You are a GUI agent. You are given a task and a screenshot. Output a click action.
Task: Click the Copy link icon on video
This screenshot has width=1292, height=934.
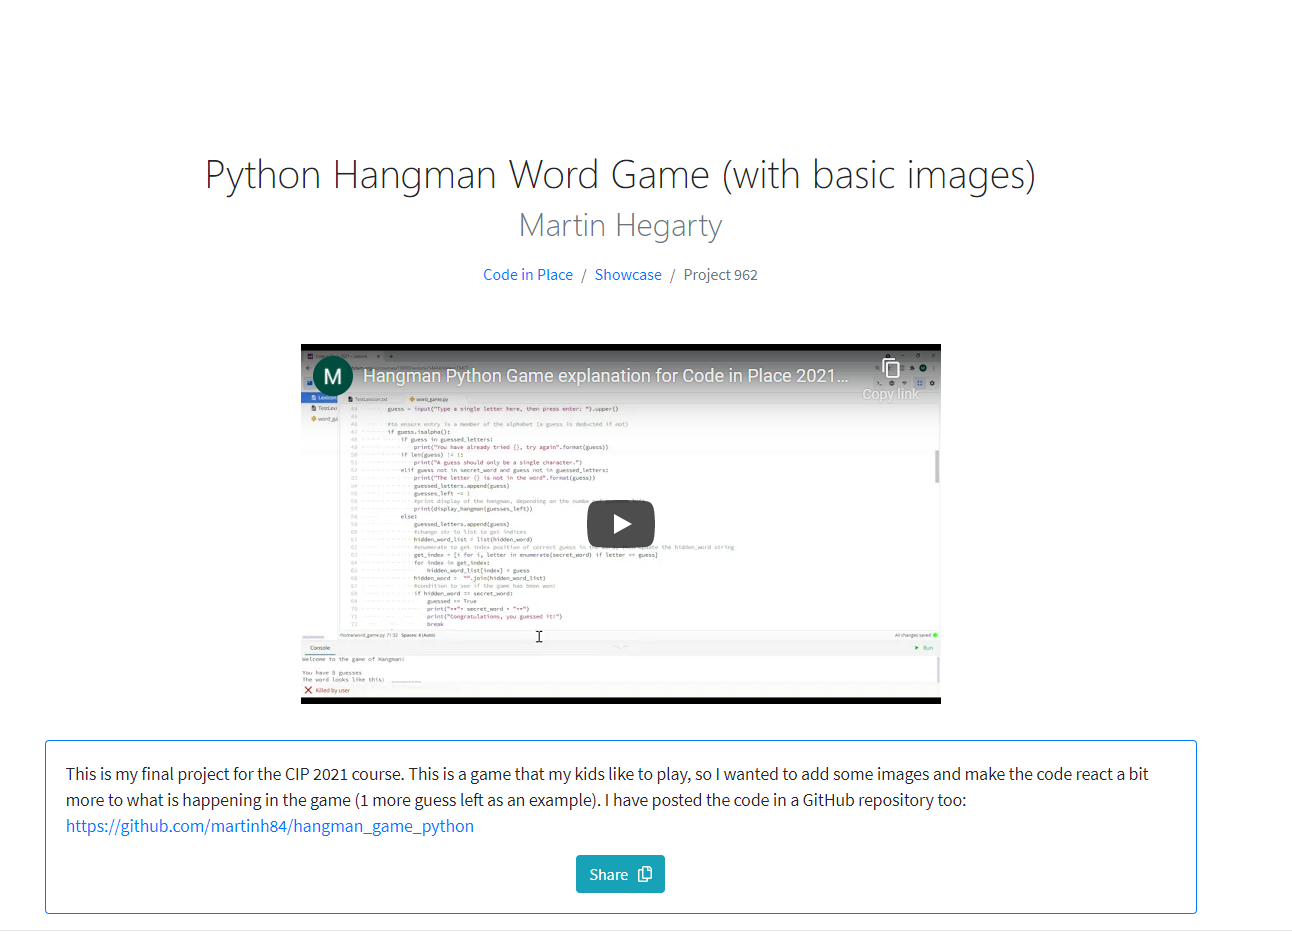tap(890, 369)
